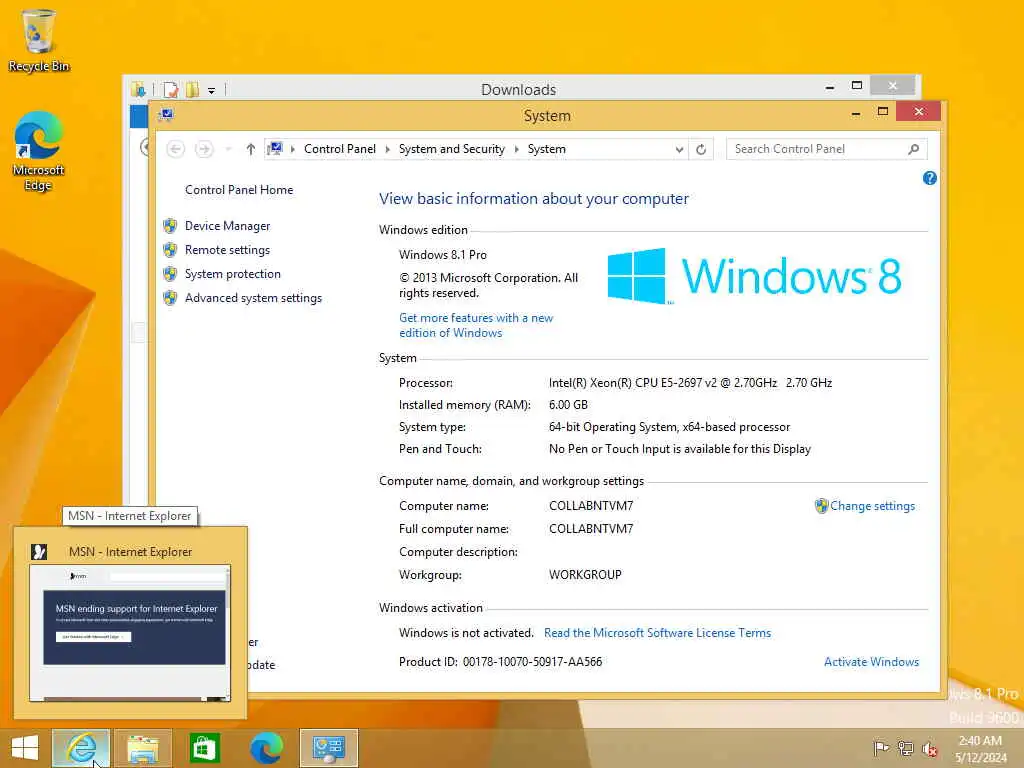
Task: Click the search magnifier icon
Action: pos(914,150)
